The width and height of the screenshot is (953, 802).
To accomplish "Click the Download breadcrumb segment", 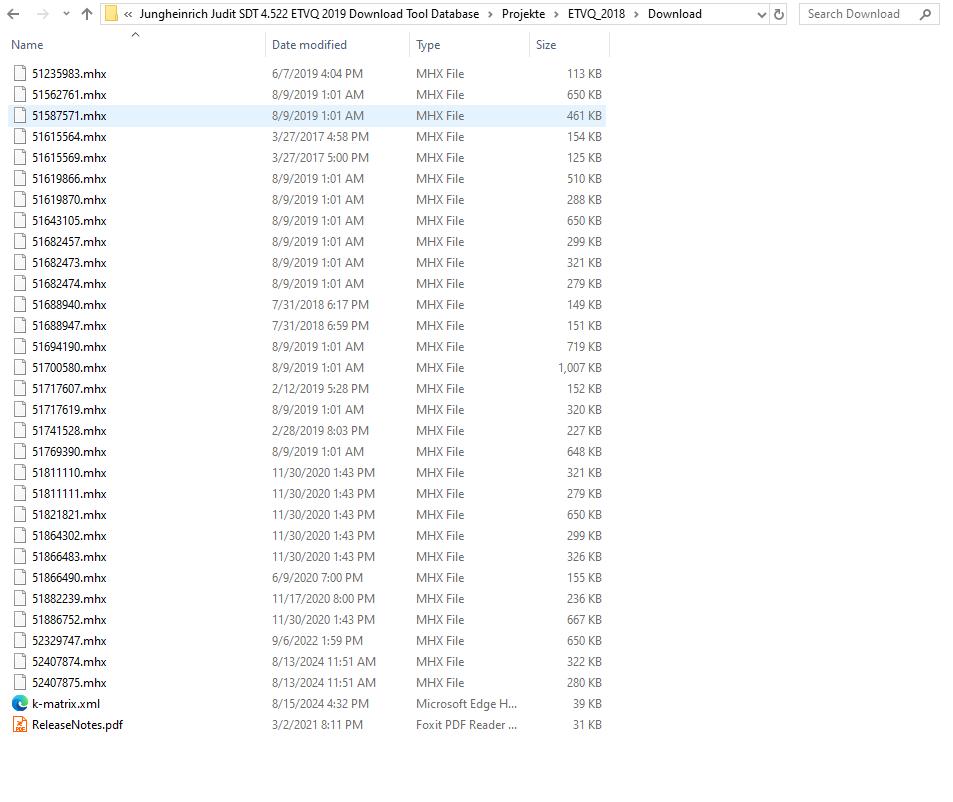I will 675,14.
